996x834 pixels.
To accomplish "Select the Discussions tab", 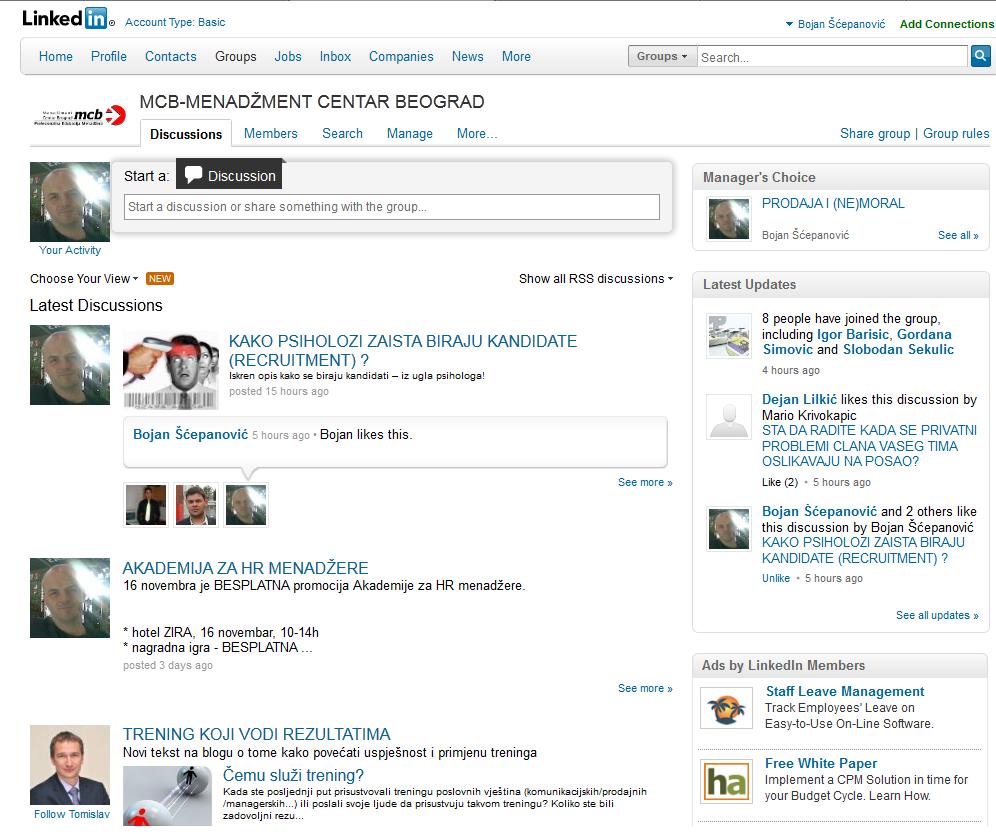I will tap(186, 134).
